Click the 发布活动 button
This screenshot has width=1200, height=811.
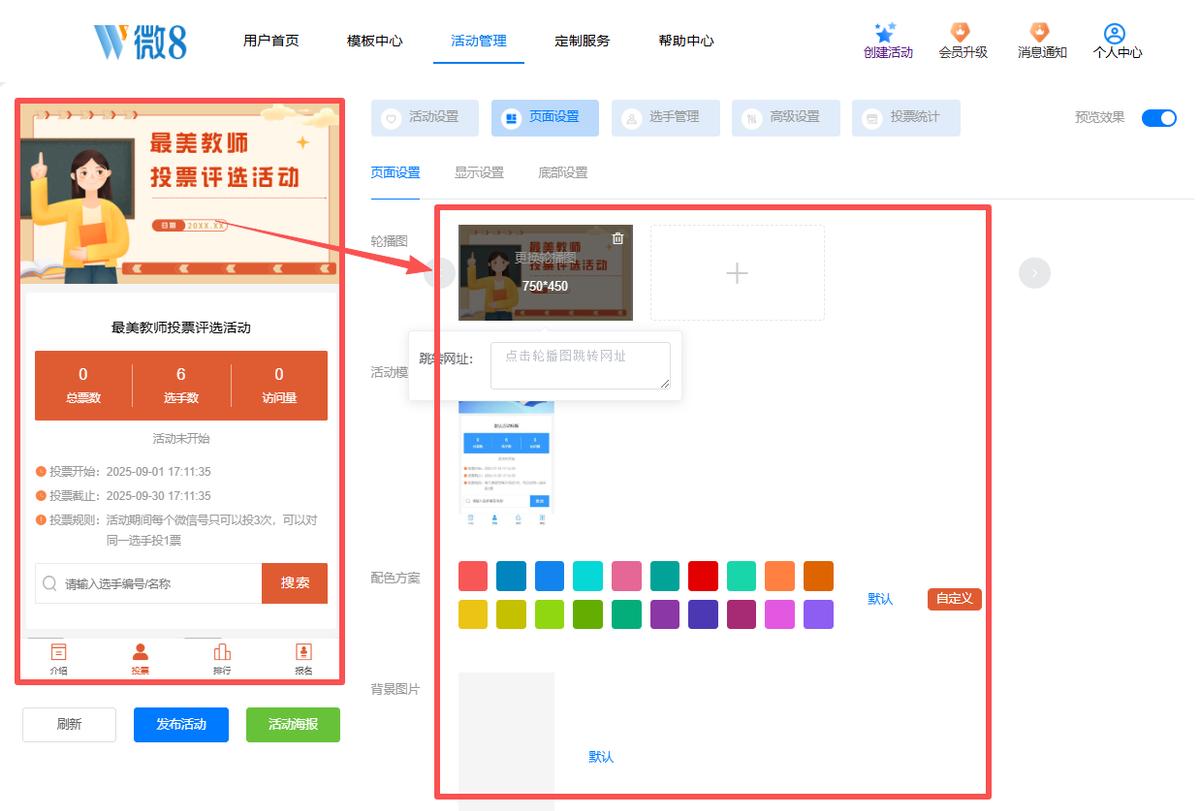tap(181, 724)
